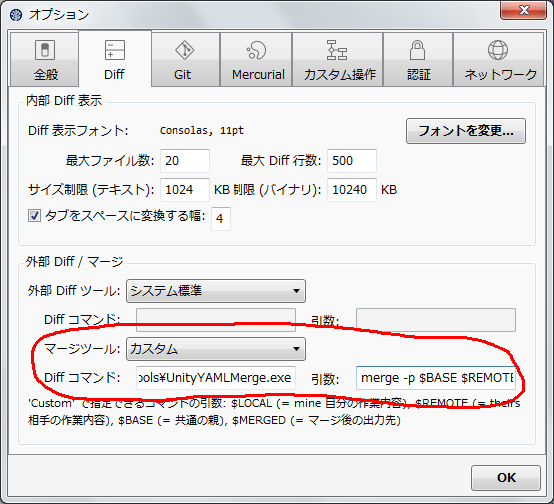Switch to the Git tab

[186, 59]
